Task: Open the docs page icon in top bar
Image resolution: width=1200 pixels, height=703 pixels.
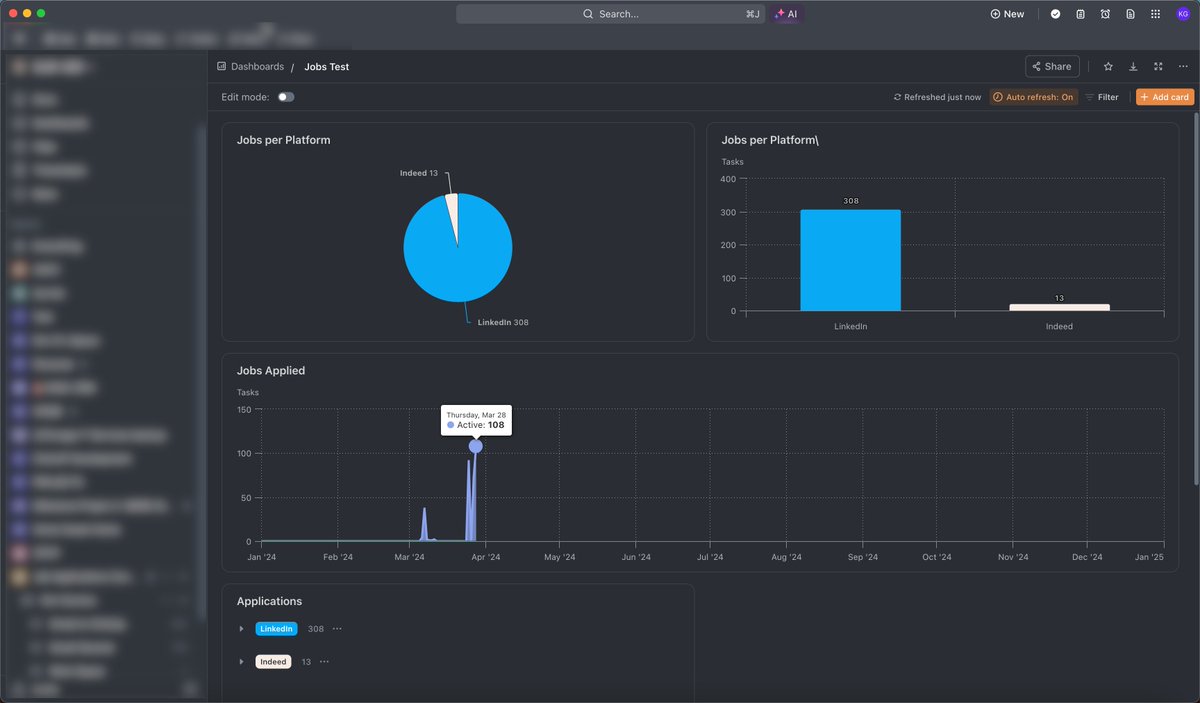Action: point(1130,14)
